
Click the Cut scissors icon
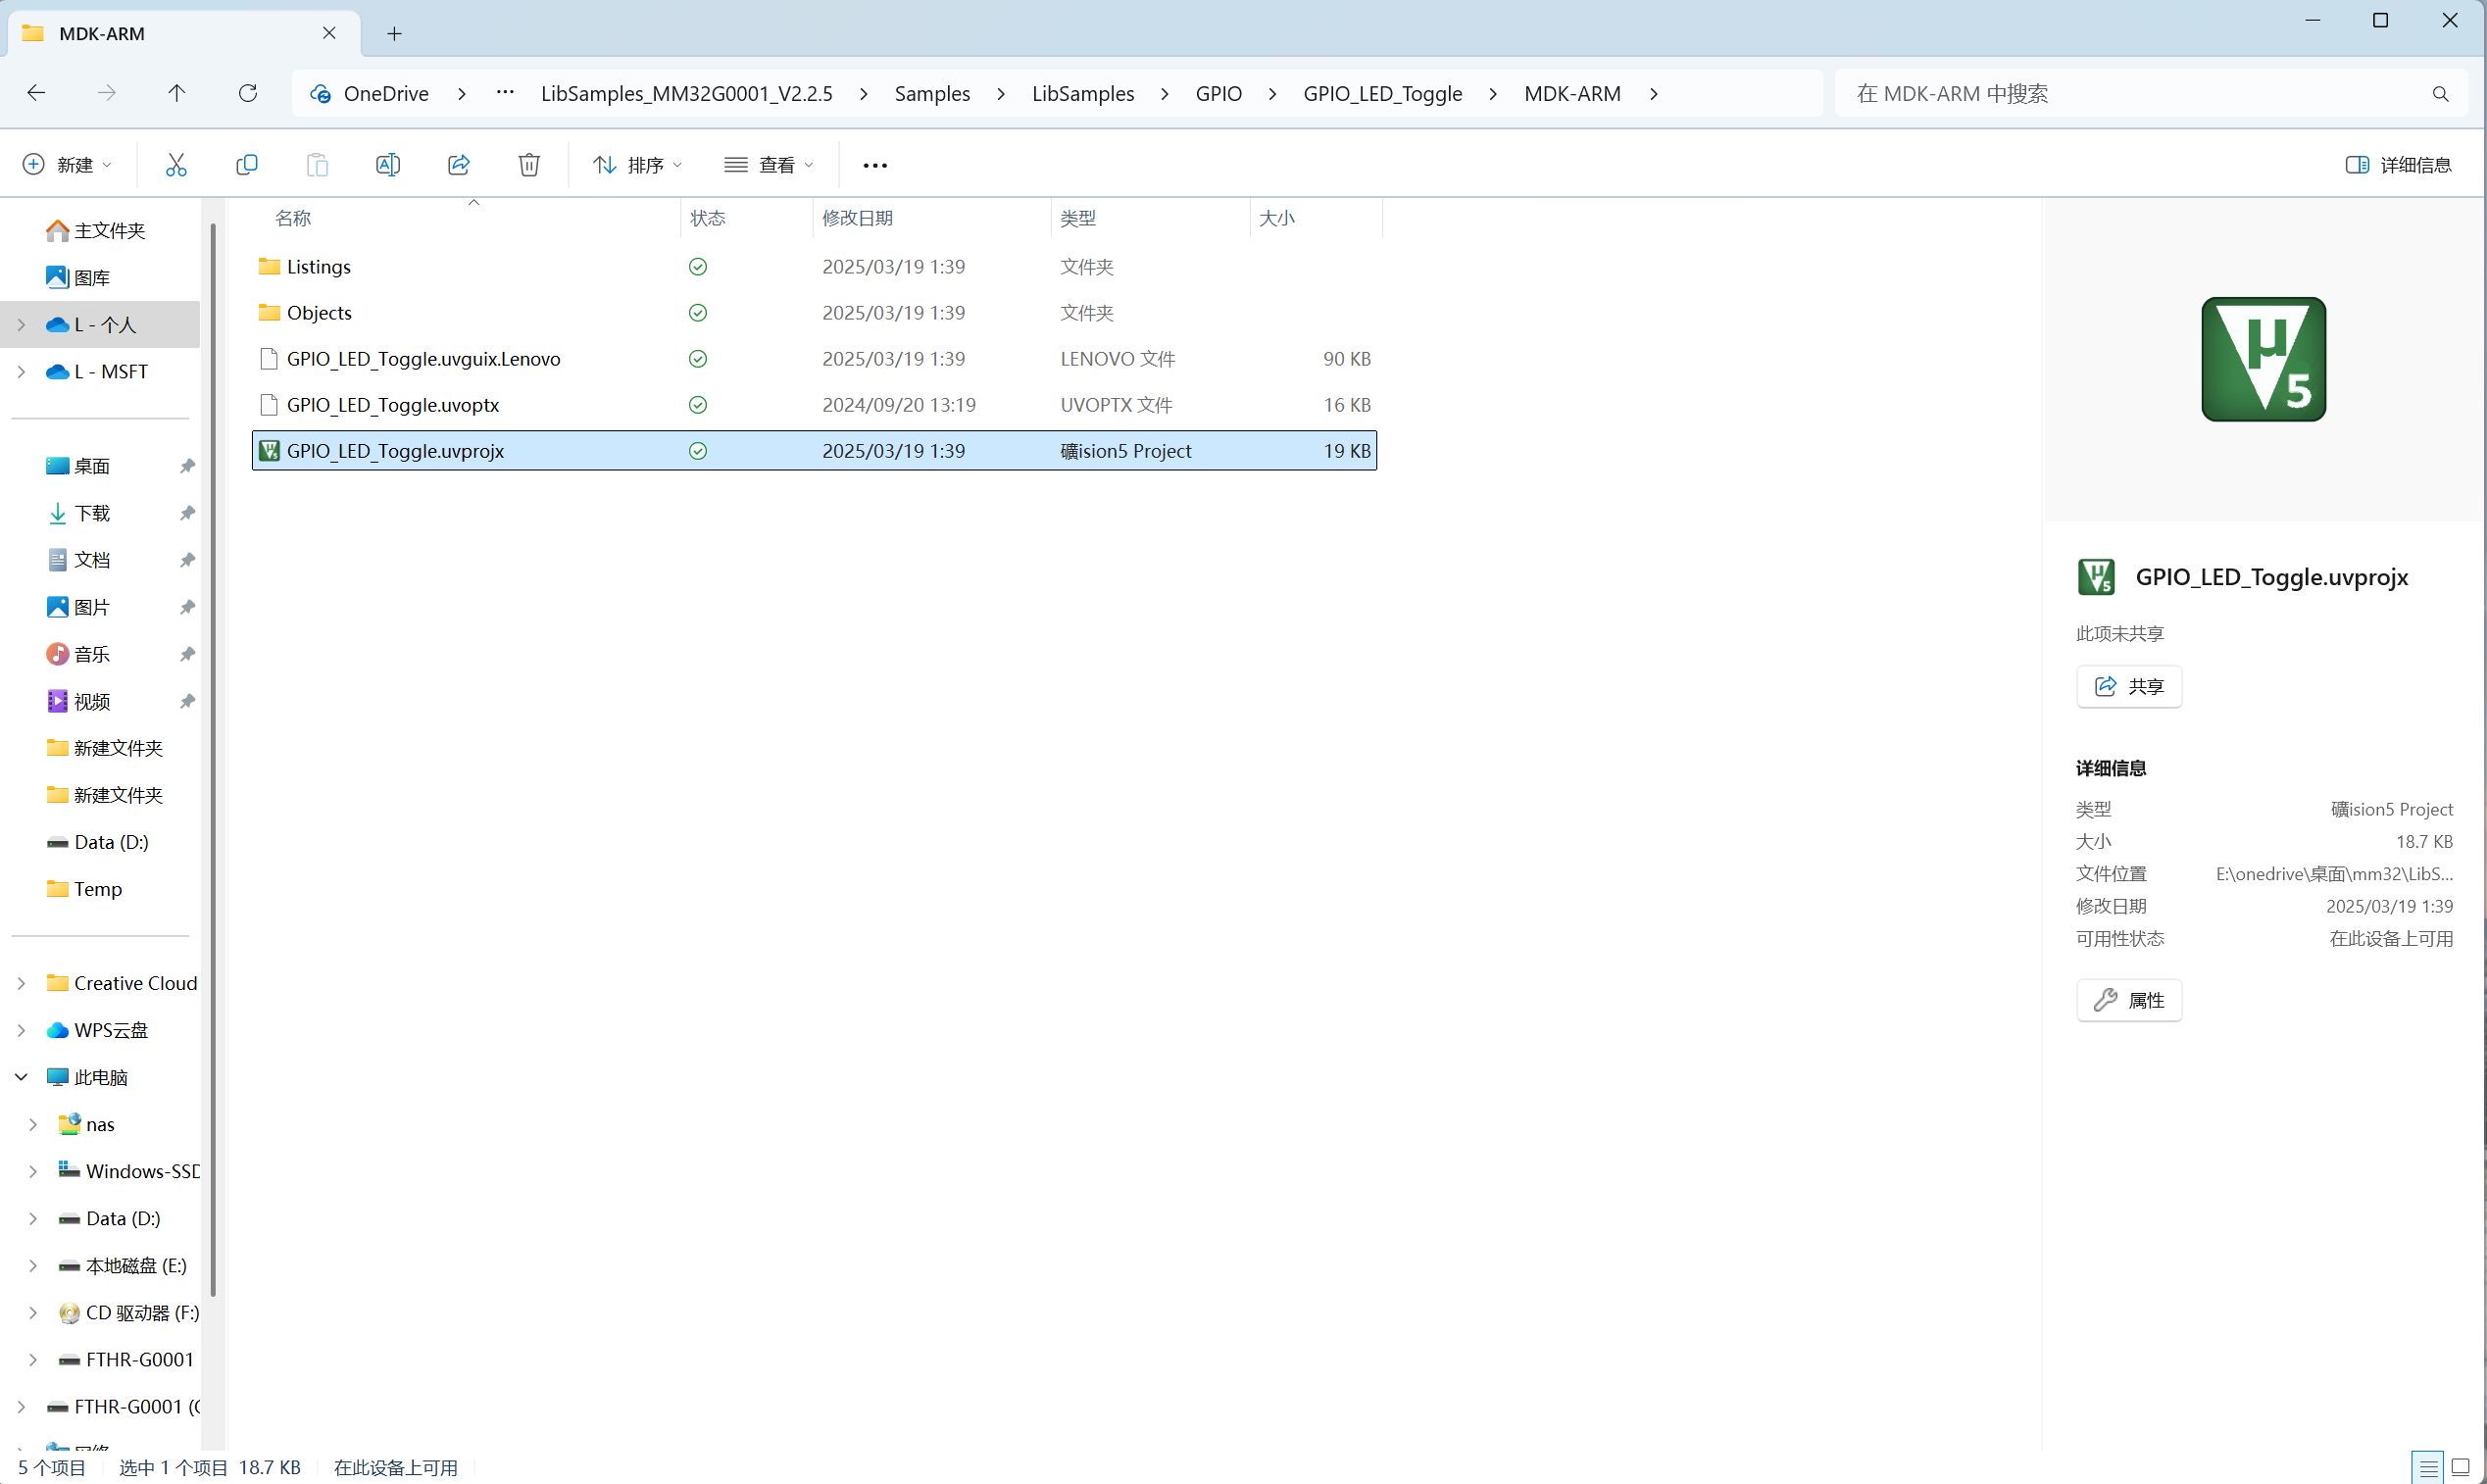[176, 165]
